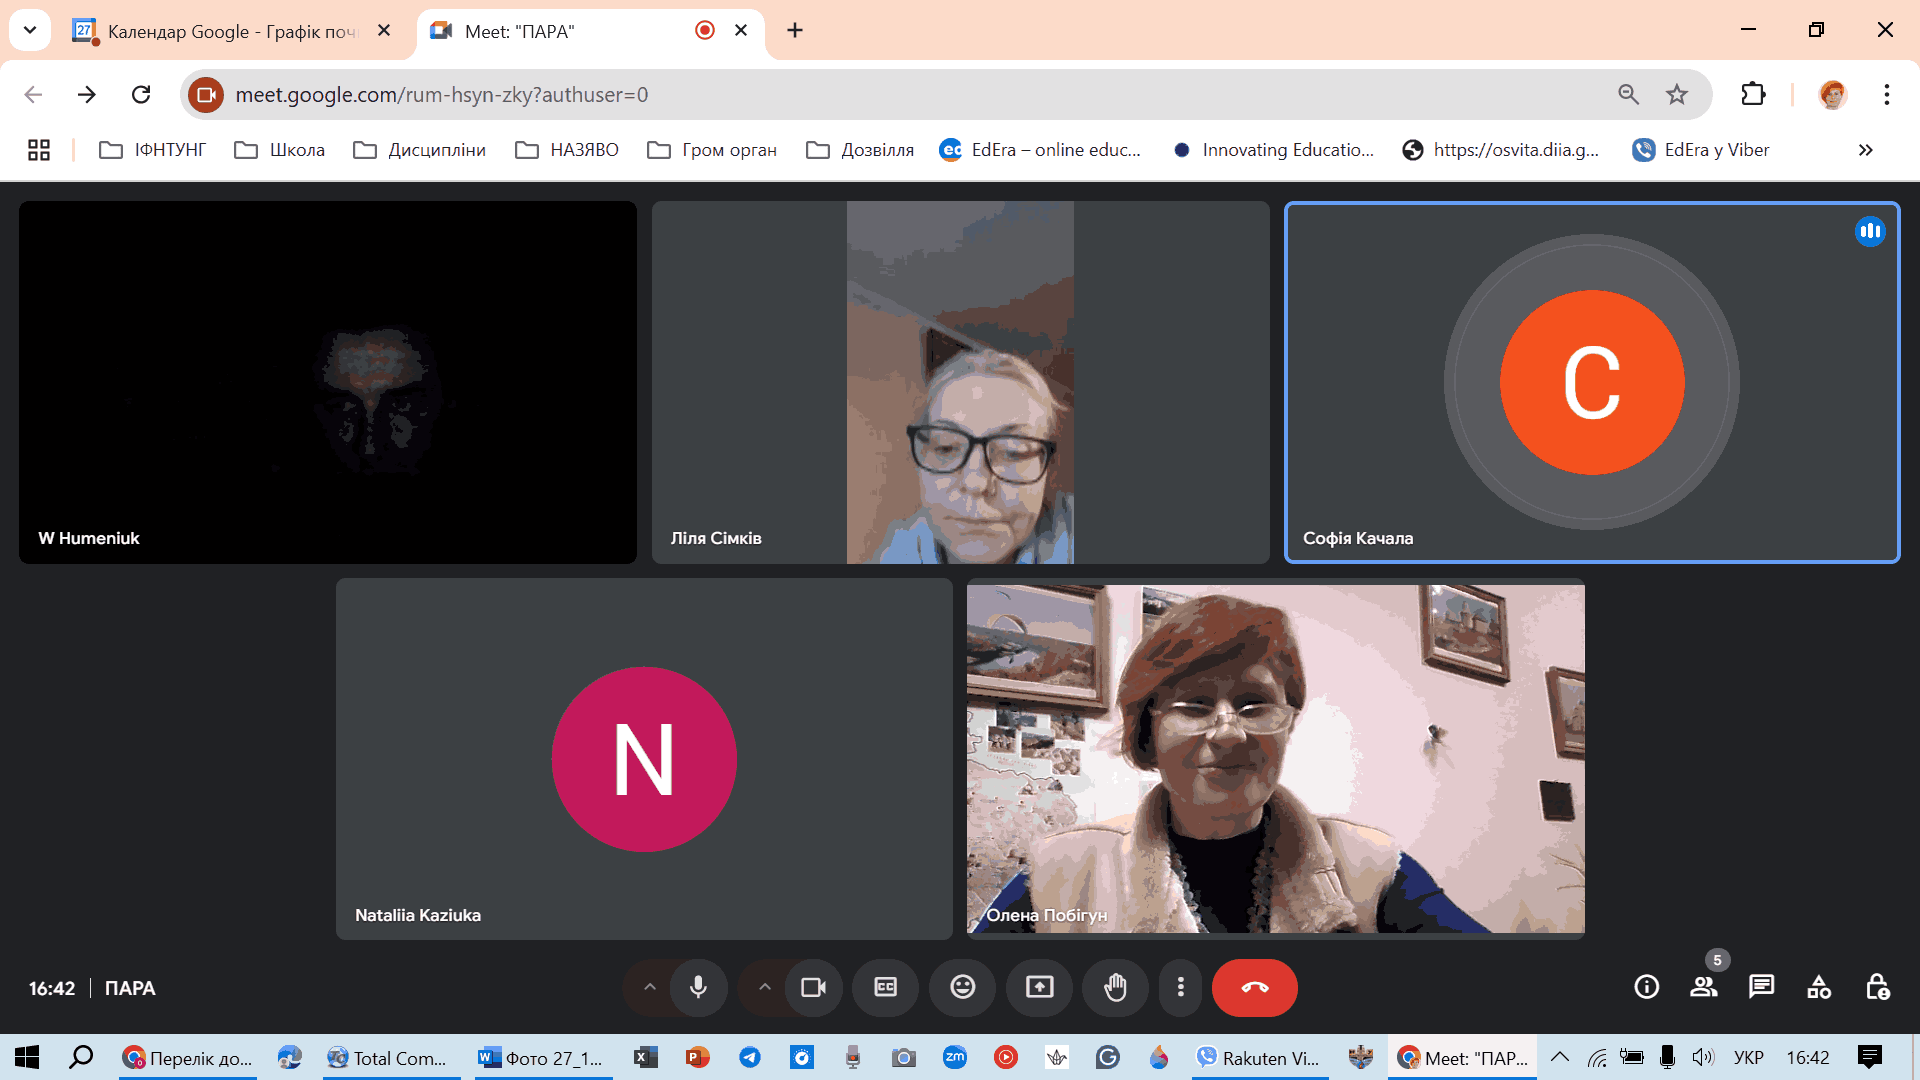Show the people participants panel
The height and width of the screenshot is (1080, 1920).
pos(1703,988)
